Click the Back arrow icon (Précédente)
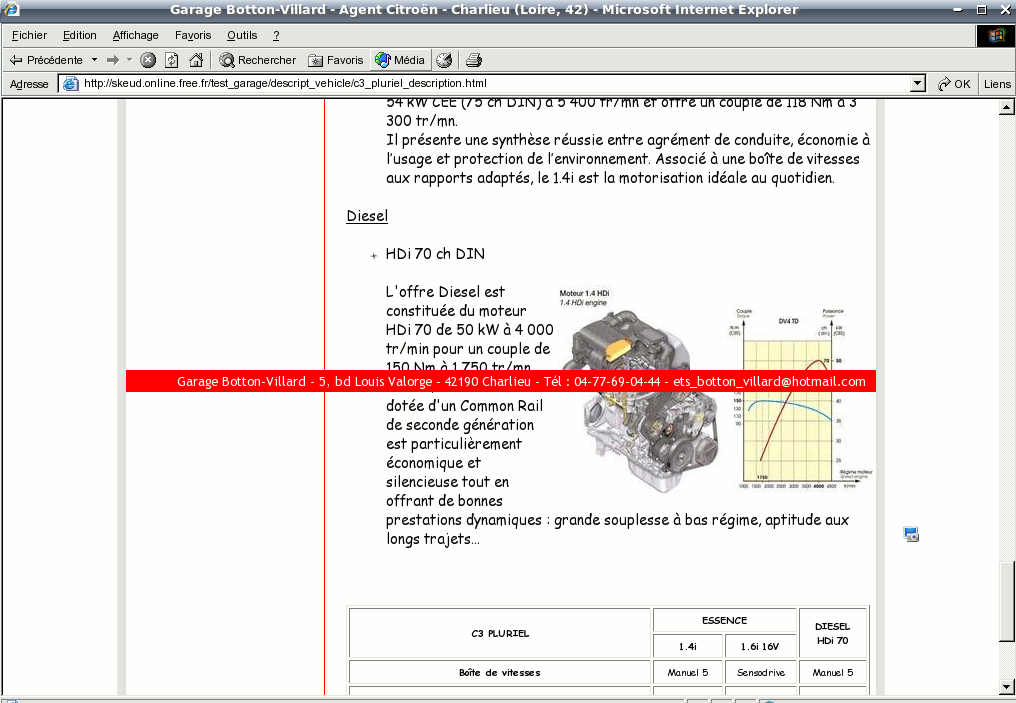 tap(16, 60)
